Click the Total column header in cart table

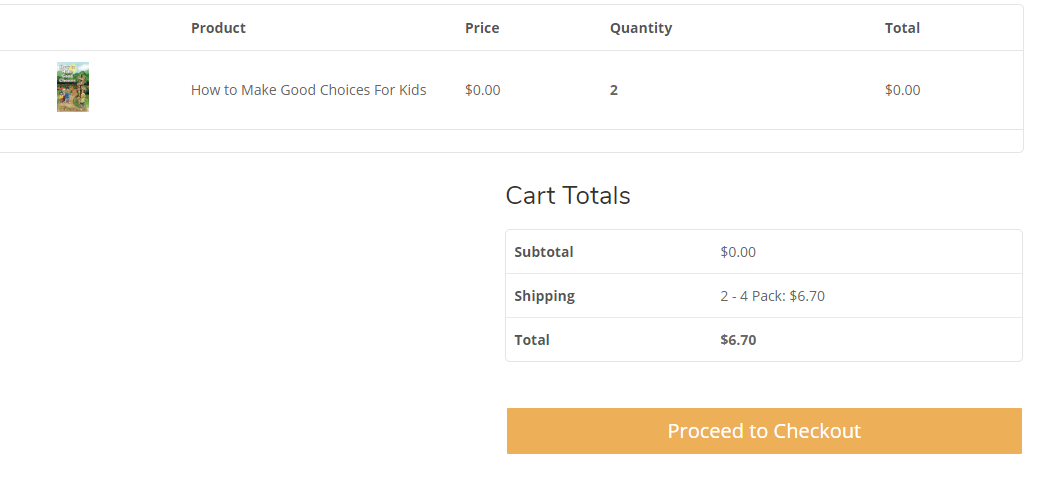tap(902, 28)
